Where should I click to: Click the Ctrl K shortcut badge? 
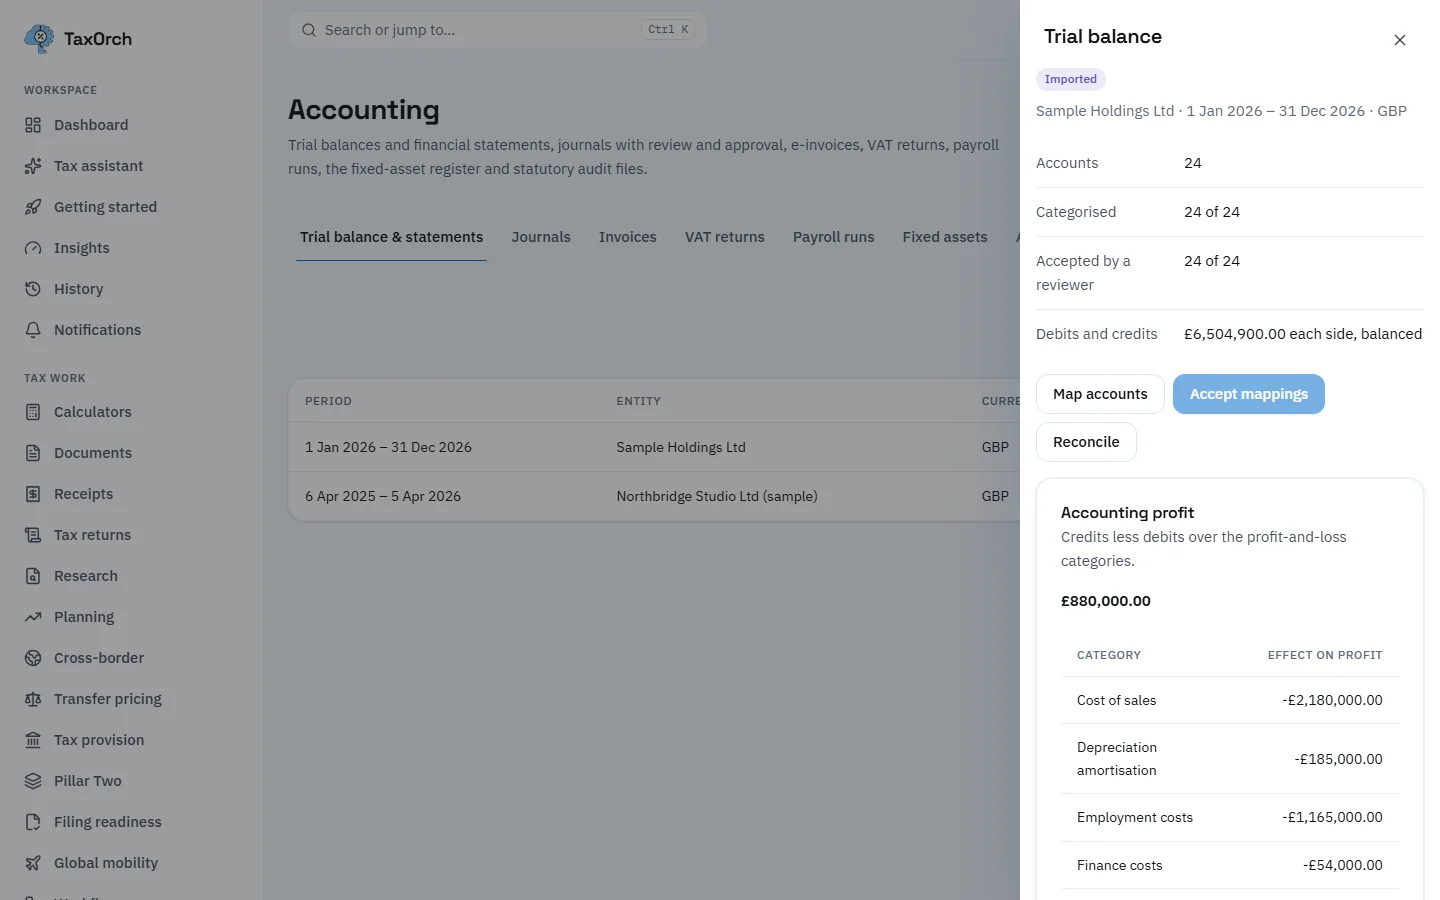[668, 30]
